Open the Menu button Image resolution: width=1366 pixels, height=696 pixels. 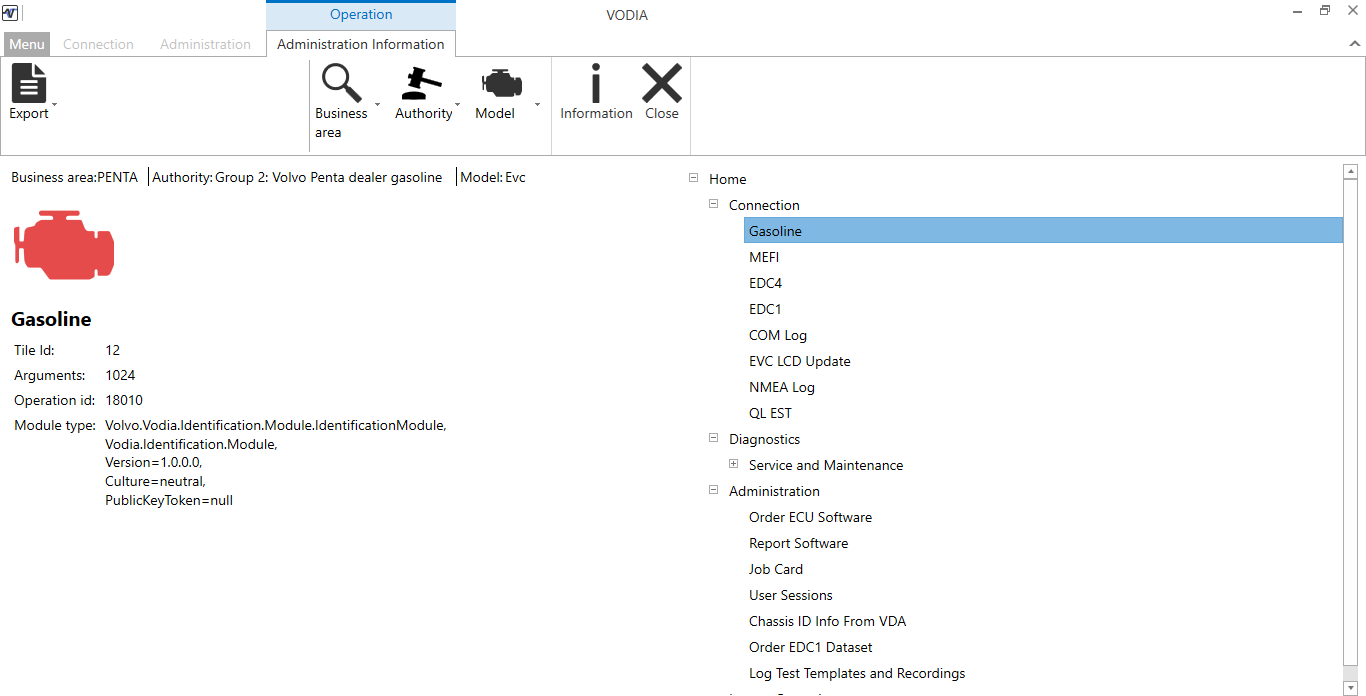tap(26, 44)
